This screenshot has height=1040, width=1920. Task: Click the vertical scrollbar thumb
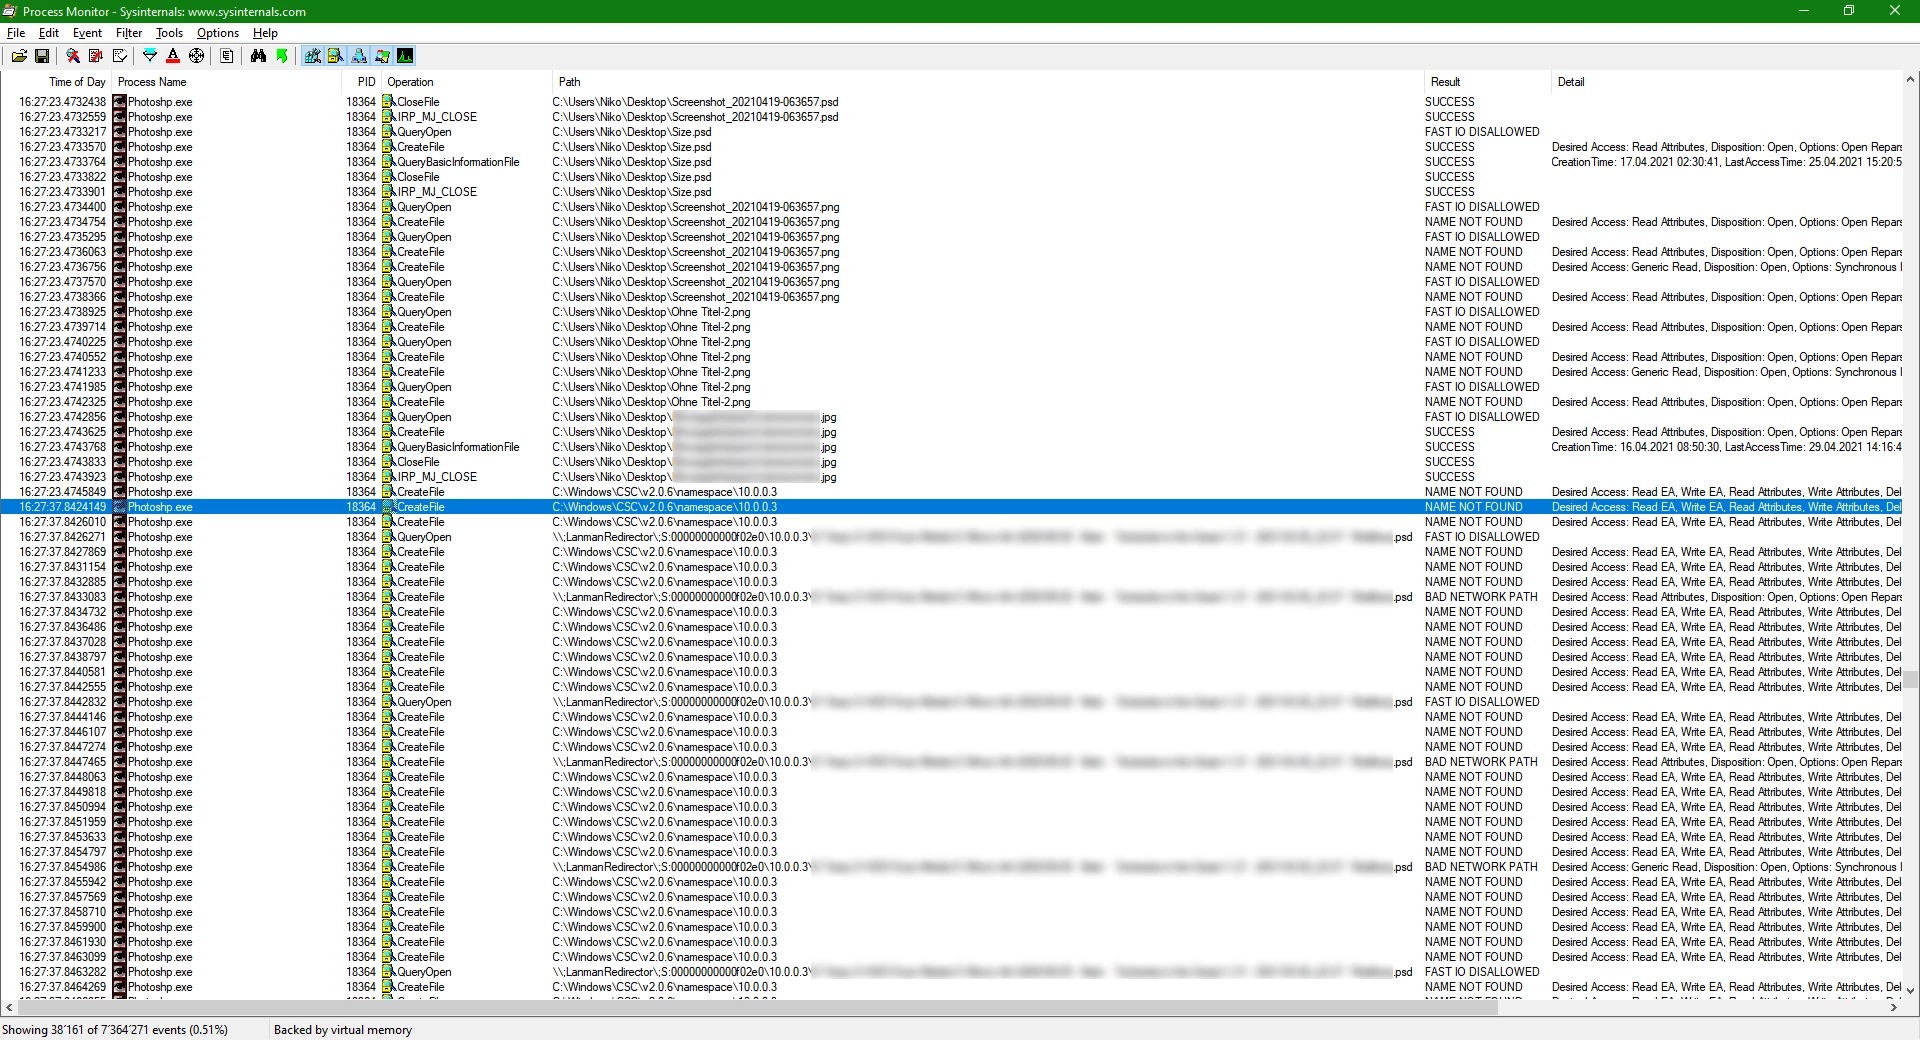(x=1910, y=679)
